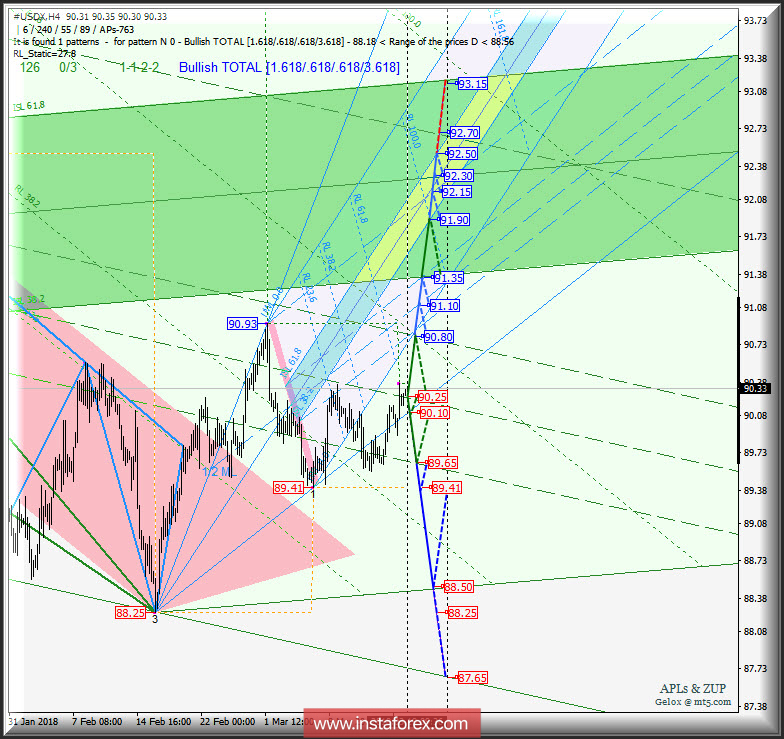Click the 91.38 price axis value
Image resolution: width=784 pixels, height=739 pixels.
pos(755,274)
